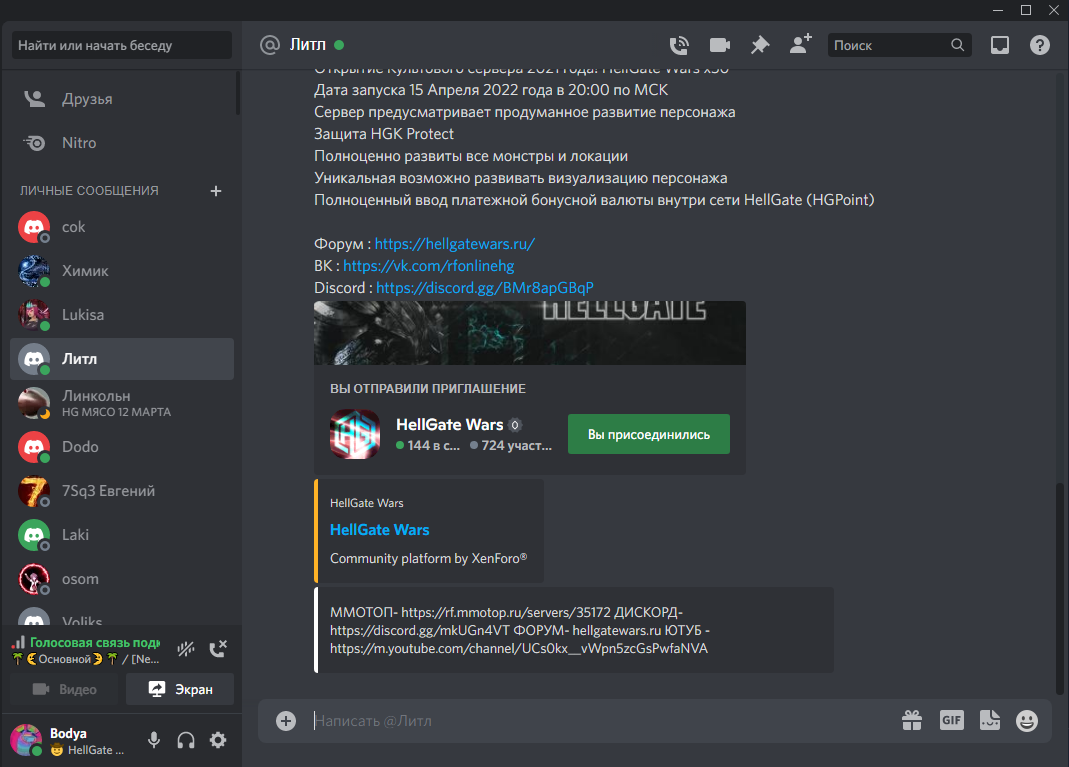Click the Литл name in header
This screenshot has width=1069, height=767.
click(x=307, y=44)
